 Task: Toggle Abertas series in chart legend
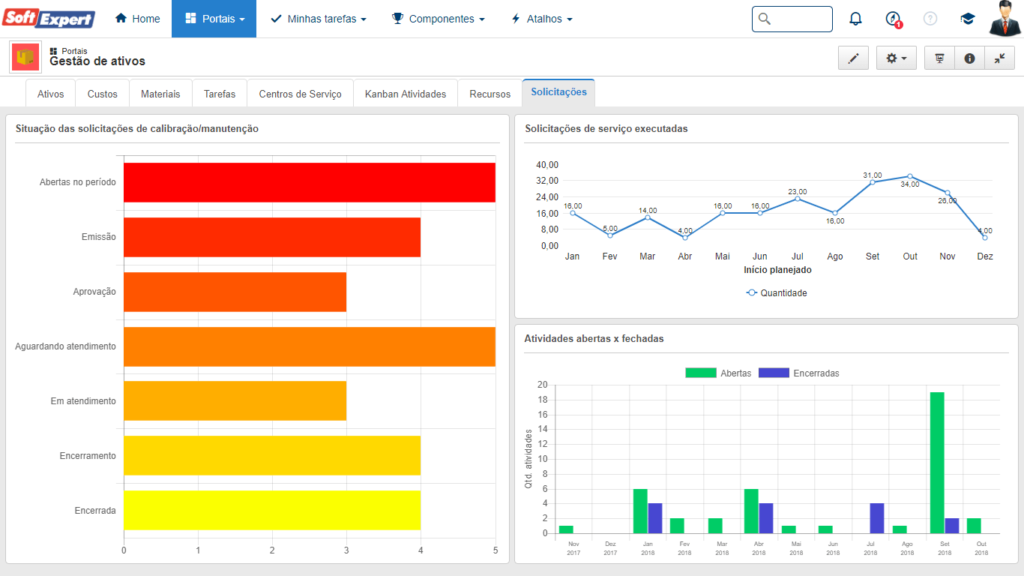pyautogui.click(x=718, y=373)
